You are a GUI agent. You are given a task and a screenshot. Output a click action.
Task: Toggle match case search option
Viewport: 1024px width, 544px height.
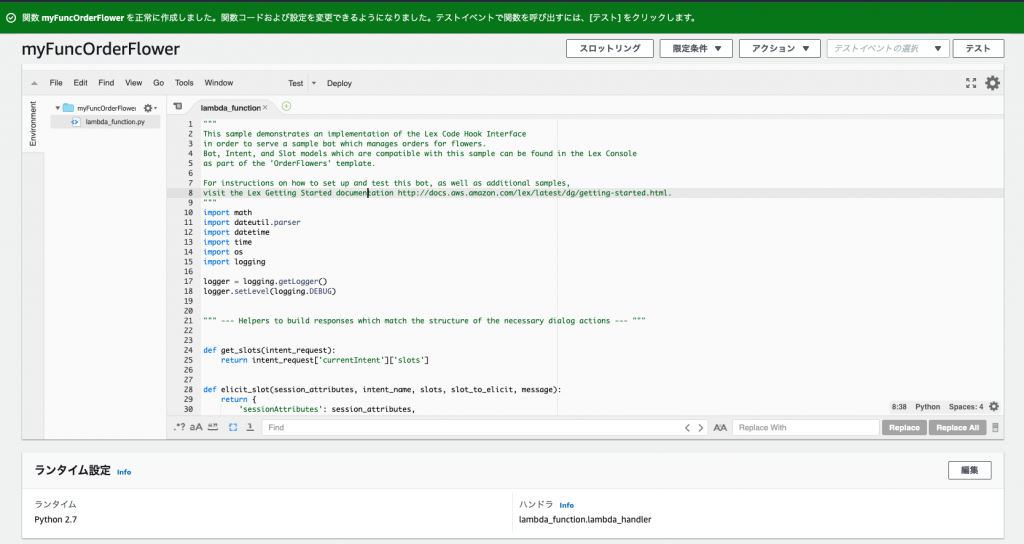(196, 427)
